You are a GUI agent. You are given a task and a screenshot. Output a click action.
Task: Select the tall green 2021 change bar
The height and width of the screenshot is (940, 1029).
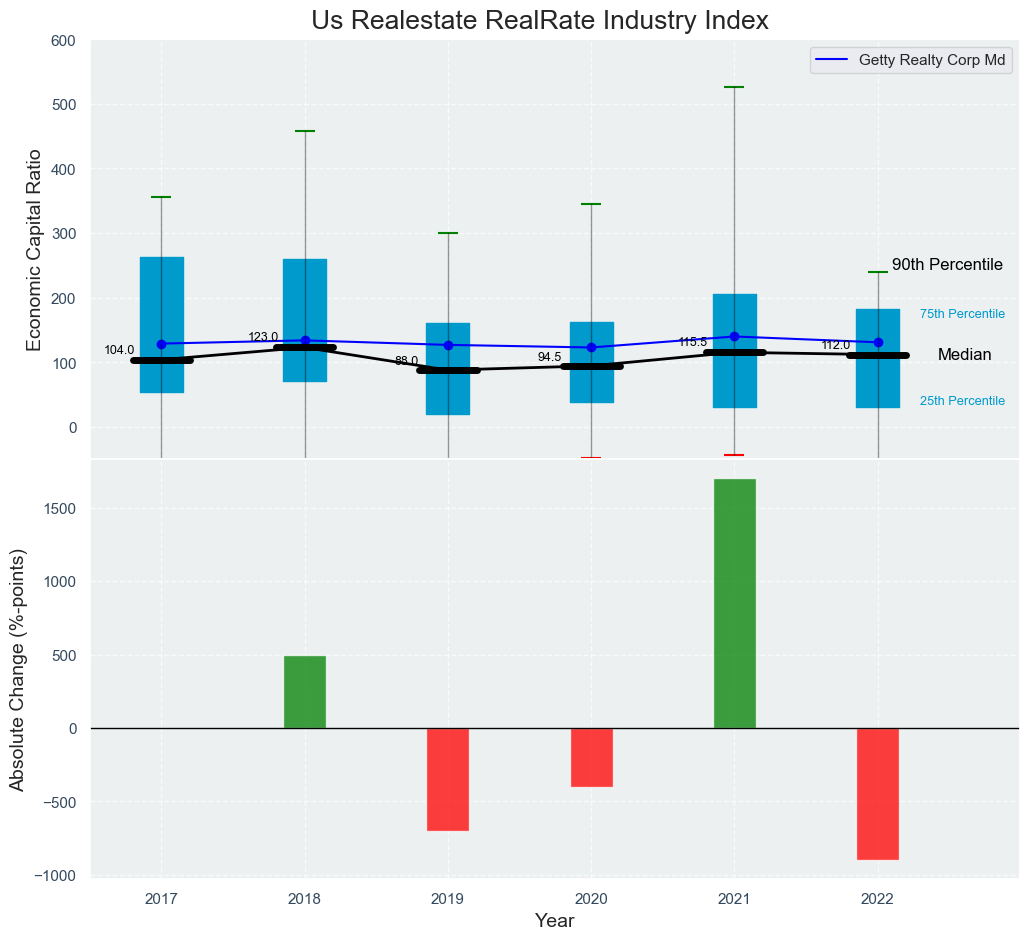click(x=734, y=603)
